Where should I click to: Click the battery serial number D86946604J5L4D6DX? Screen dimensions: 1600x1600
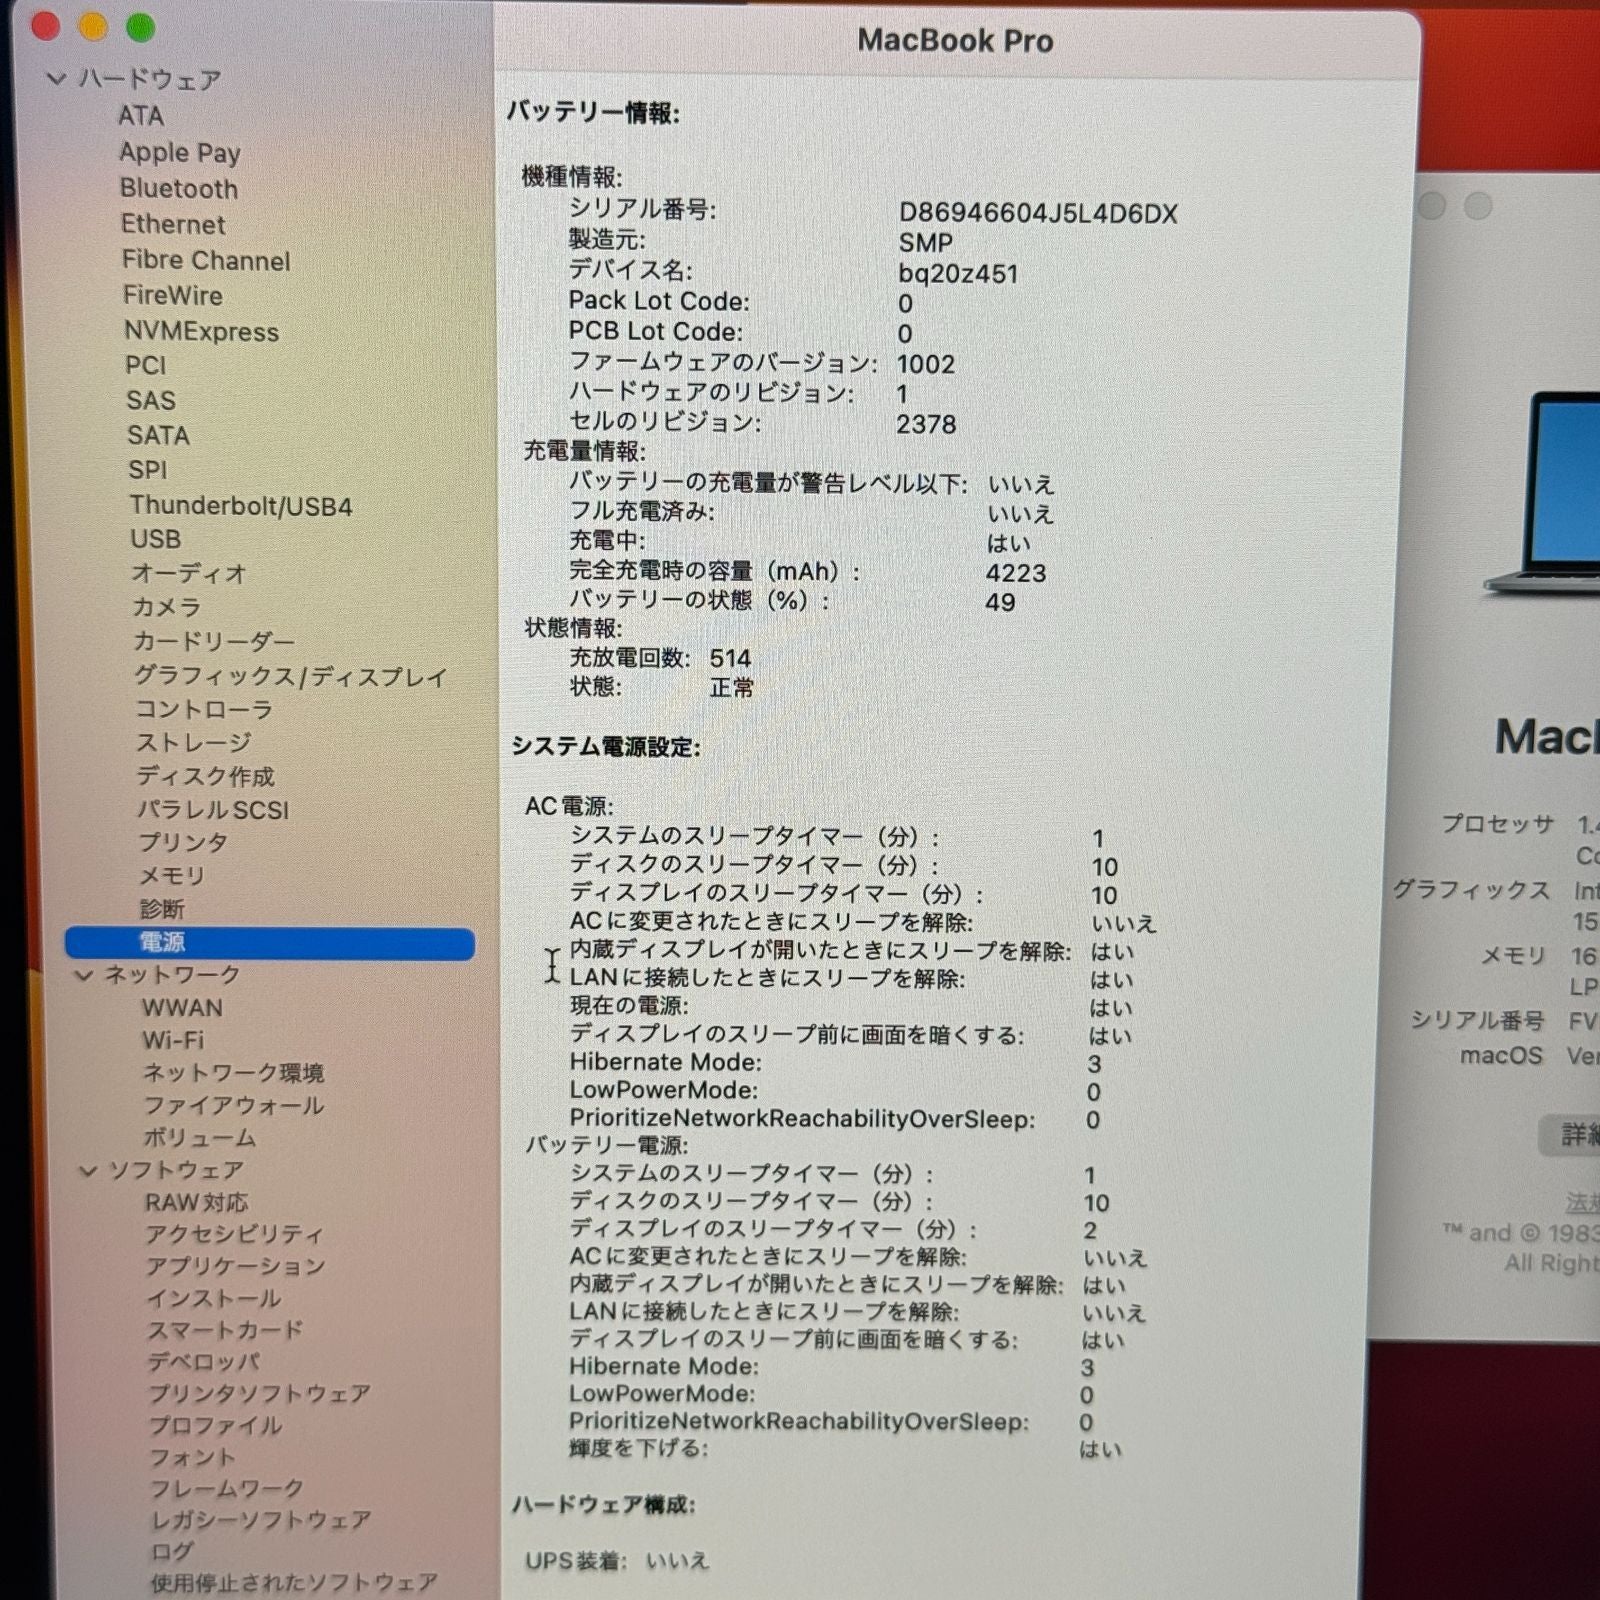pos(1038,214)
